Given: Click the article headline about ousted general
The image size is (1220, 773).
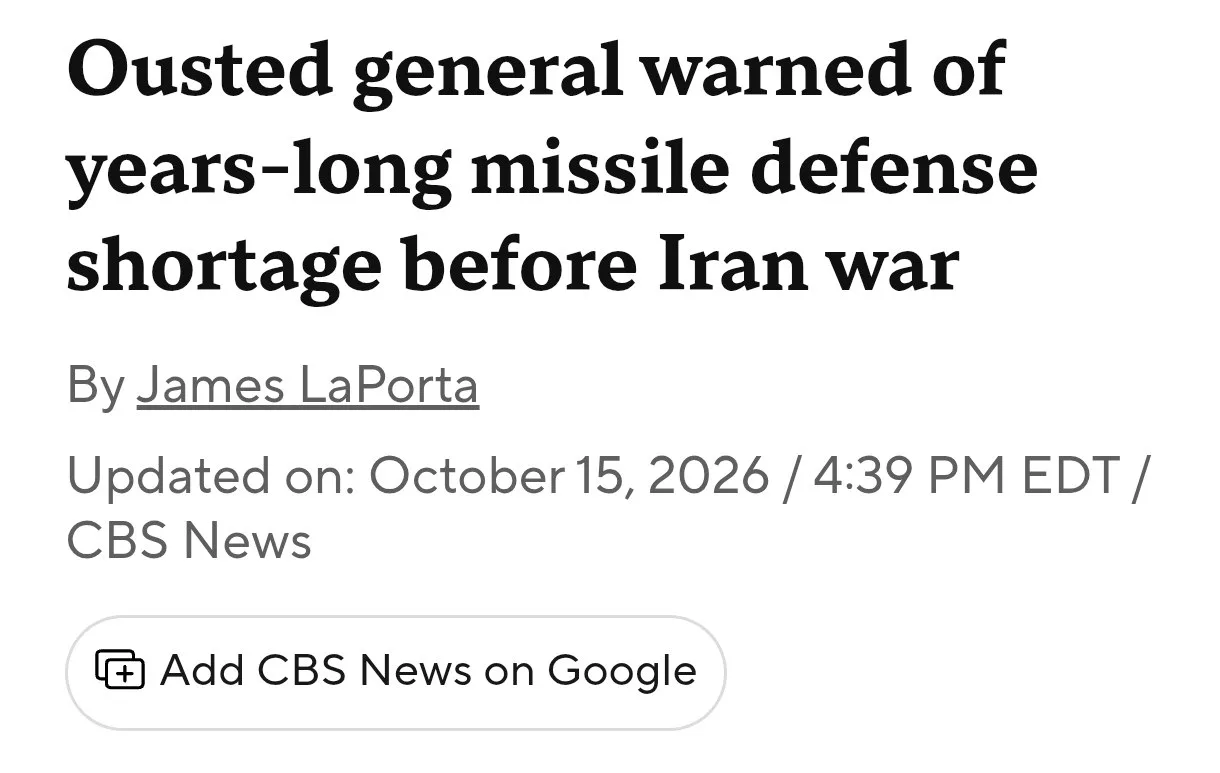Looking at the screenshot, I should 552,169.
